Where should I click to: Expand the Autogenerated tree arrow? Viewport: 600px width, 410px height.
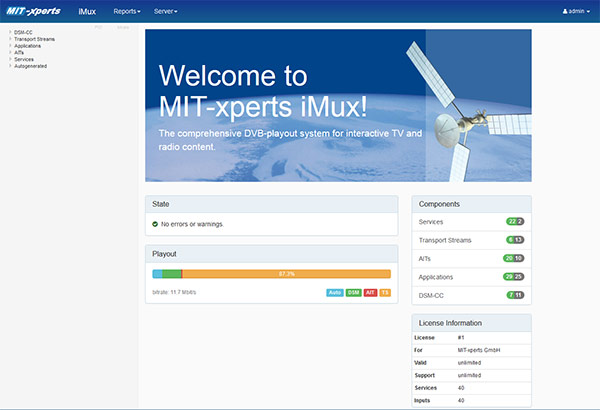[10, 66]
